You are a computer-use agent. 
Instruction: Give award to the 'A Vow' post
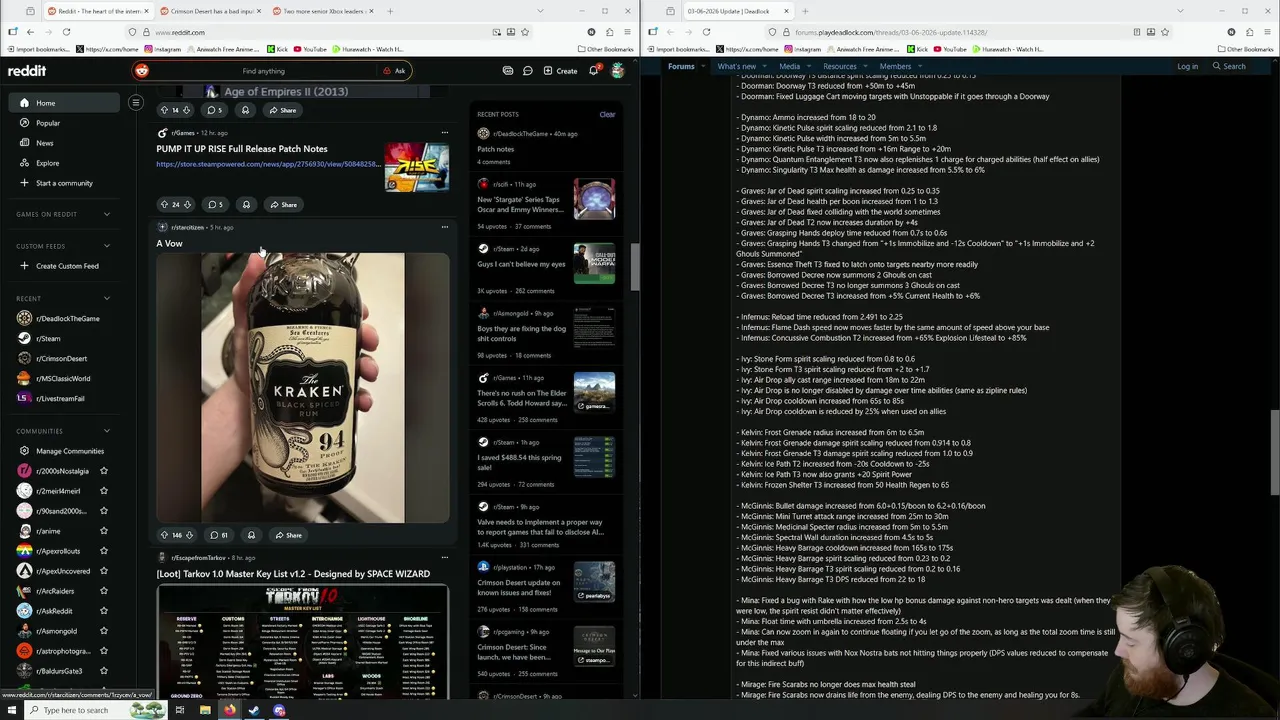[251, 535]
